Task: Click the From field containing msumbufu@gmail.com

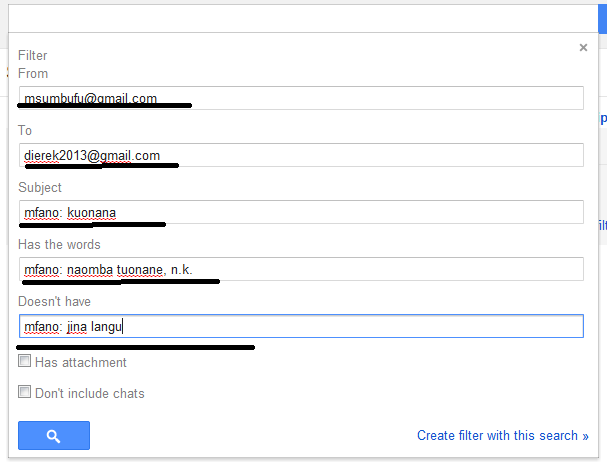Action: [x=300, y=98]
